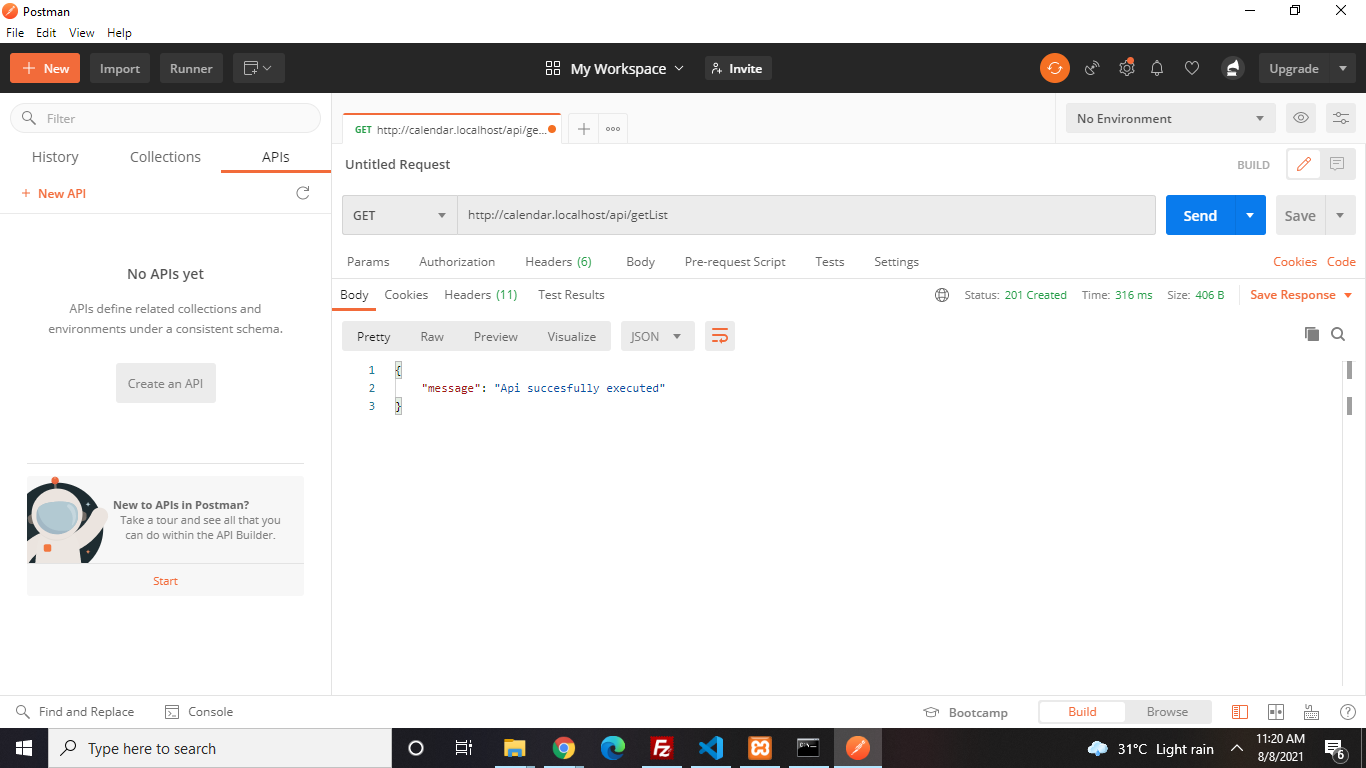This screenshot has height=768, width=1366.
Task: Collapse the left sidebar
Action: (1239, 712)
